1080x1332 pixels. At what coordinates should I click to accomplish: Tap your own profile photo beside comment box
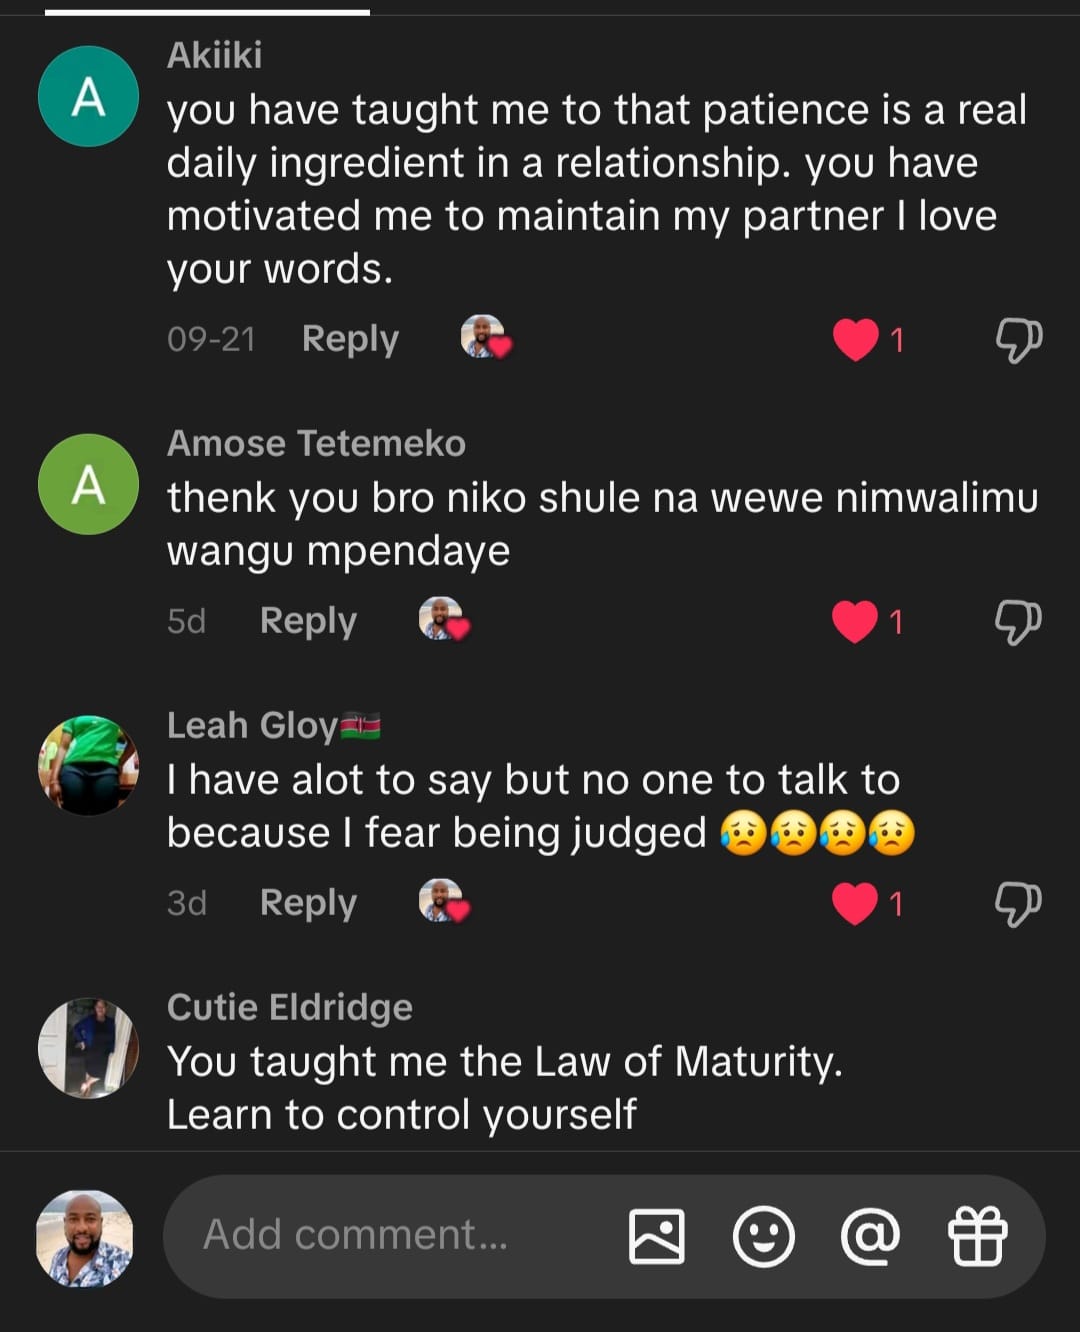(x=84, y=1238)
